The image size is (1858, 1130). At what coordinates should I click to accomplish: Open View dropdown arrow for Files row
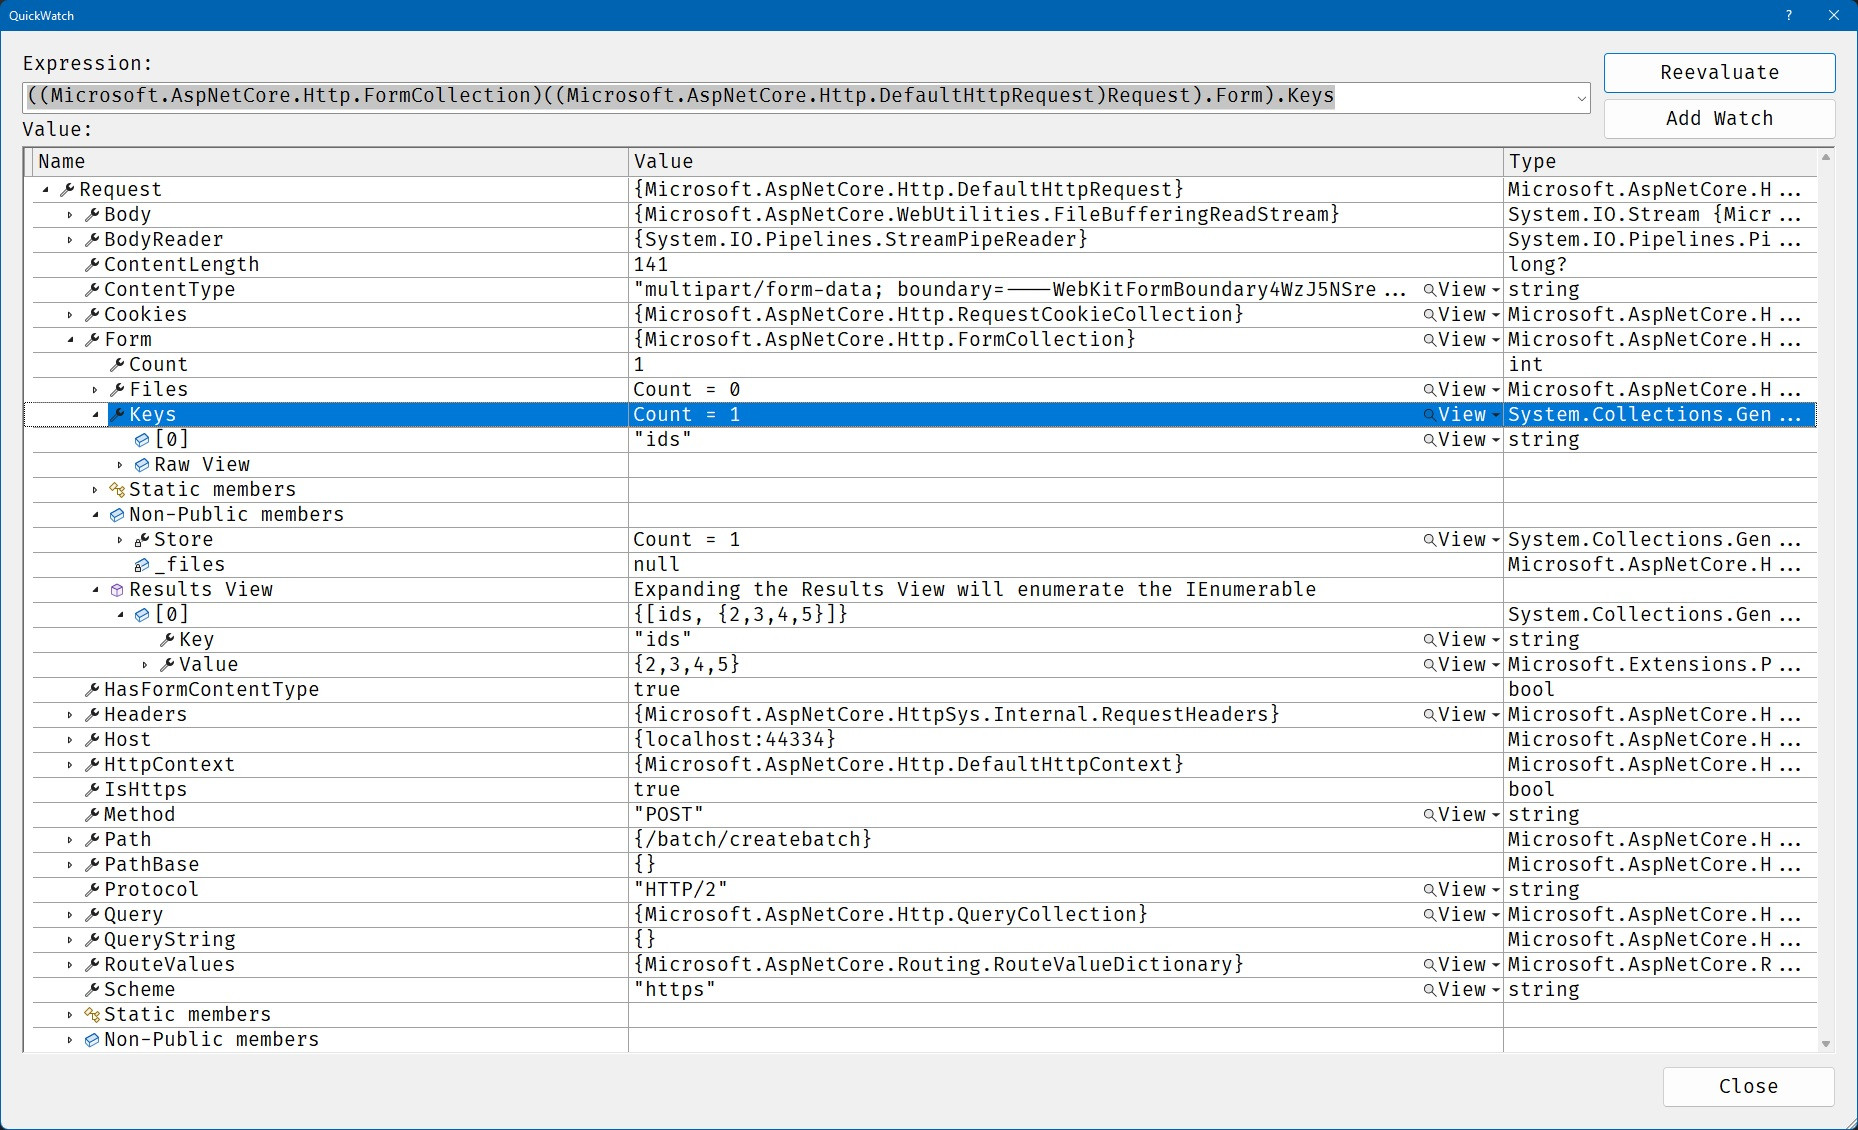tap(1495, 391)
